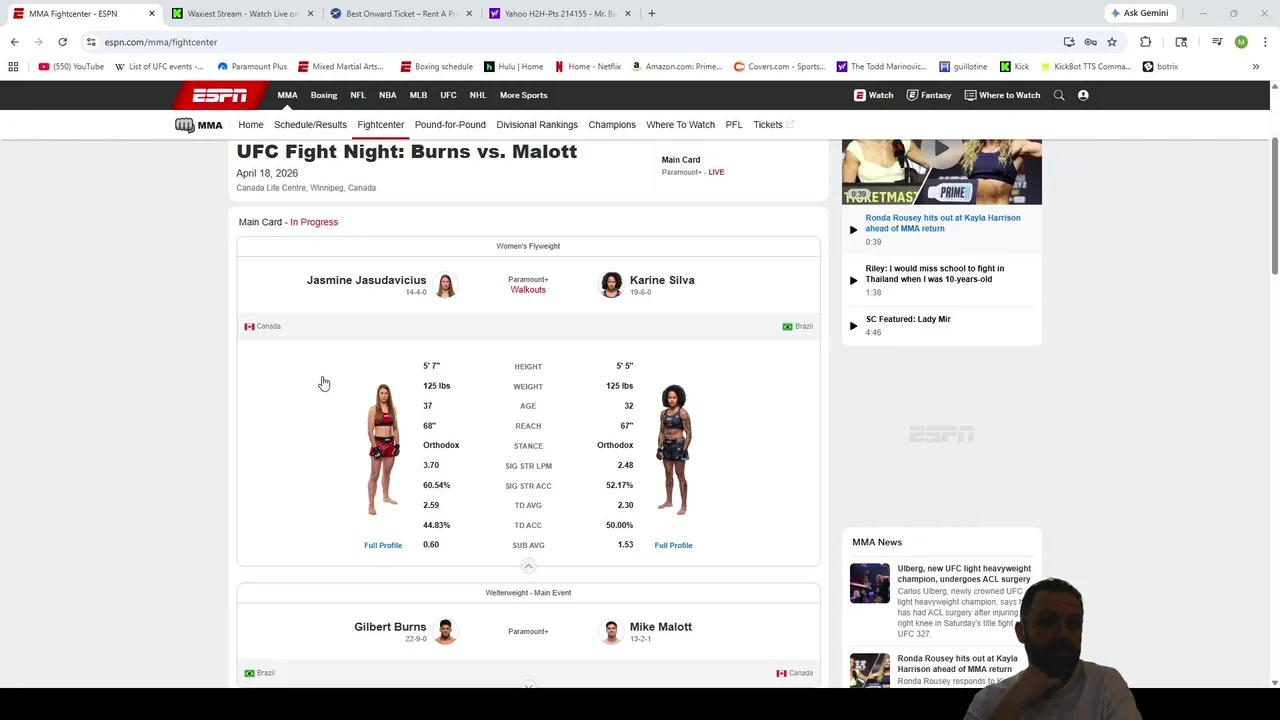Open Tickets link
Image resolution: width=1280 pixels, height=720 pixels.
[773, 125]
